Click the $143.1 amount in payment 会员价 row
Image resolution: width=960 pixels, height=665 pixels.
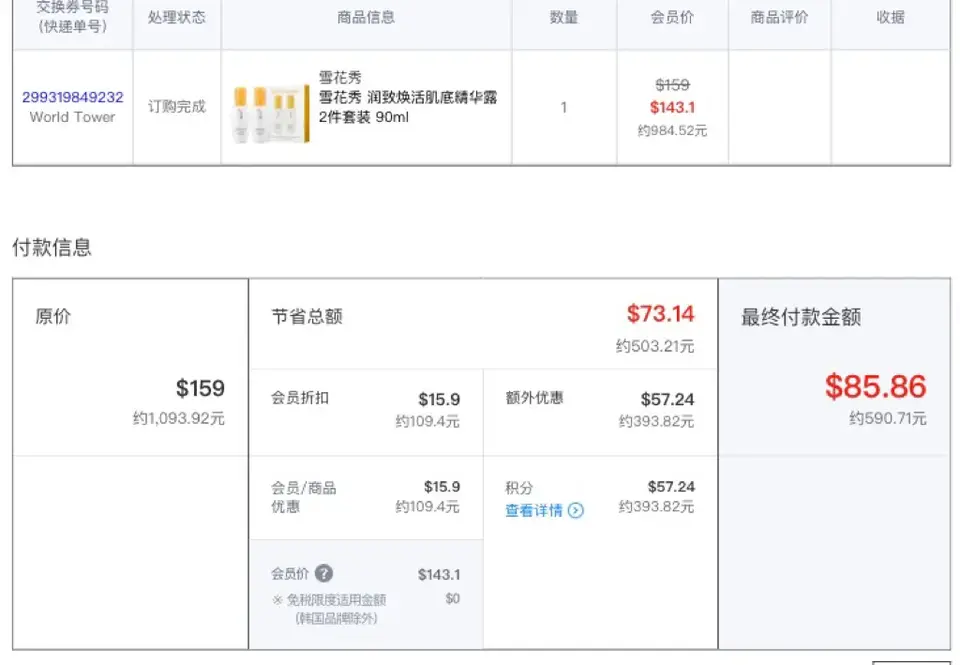pos(439,574)
